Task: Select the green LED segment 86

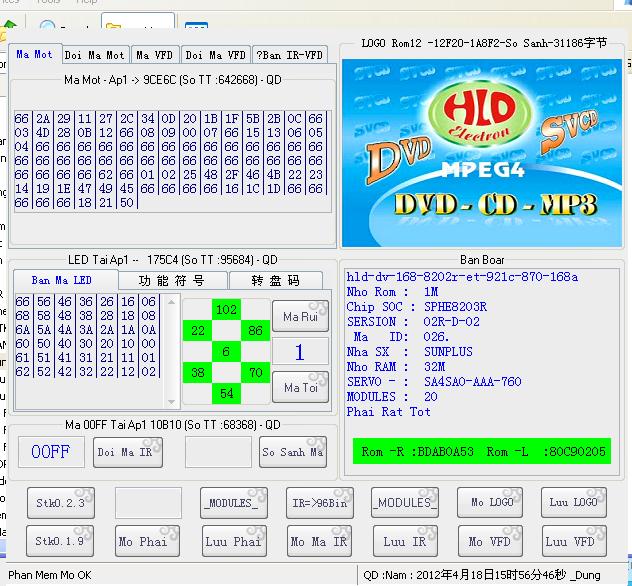Action: [x=256, y=330]
